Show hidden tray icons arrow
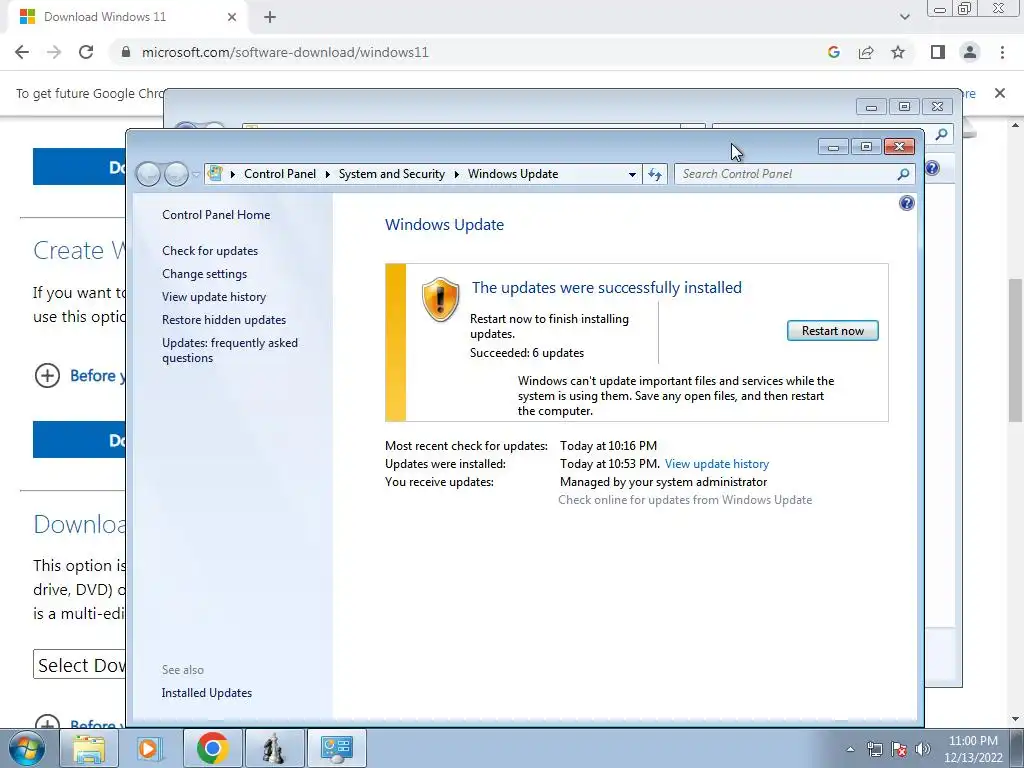The height and width of the screenshot is (768, 1024). (850, 749)
